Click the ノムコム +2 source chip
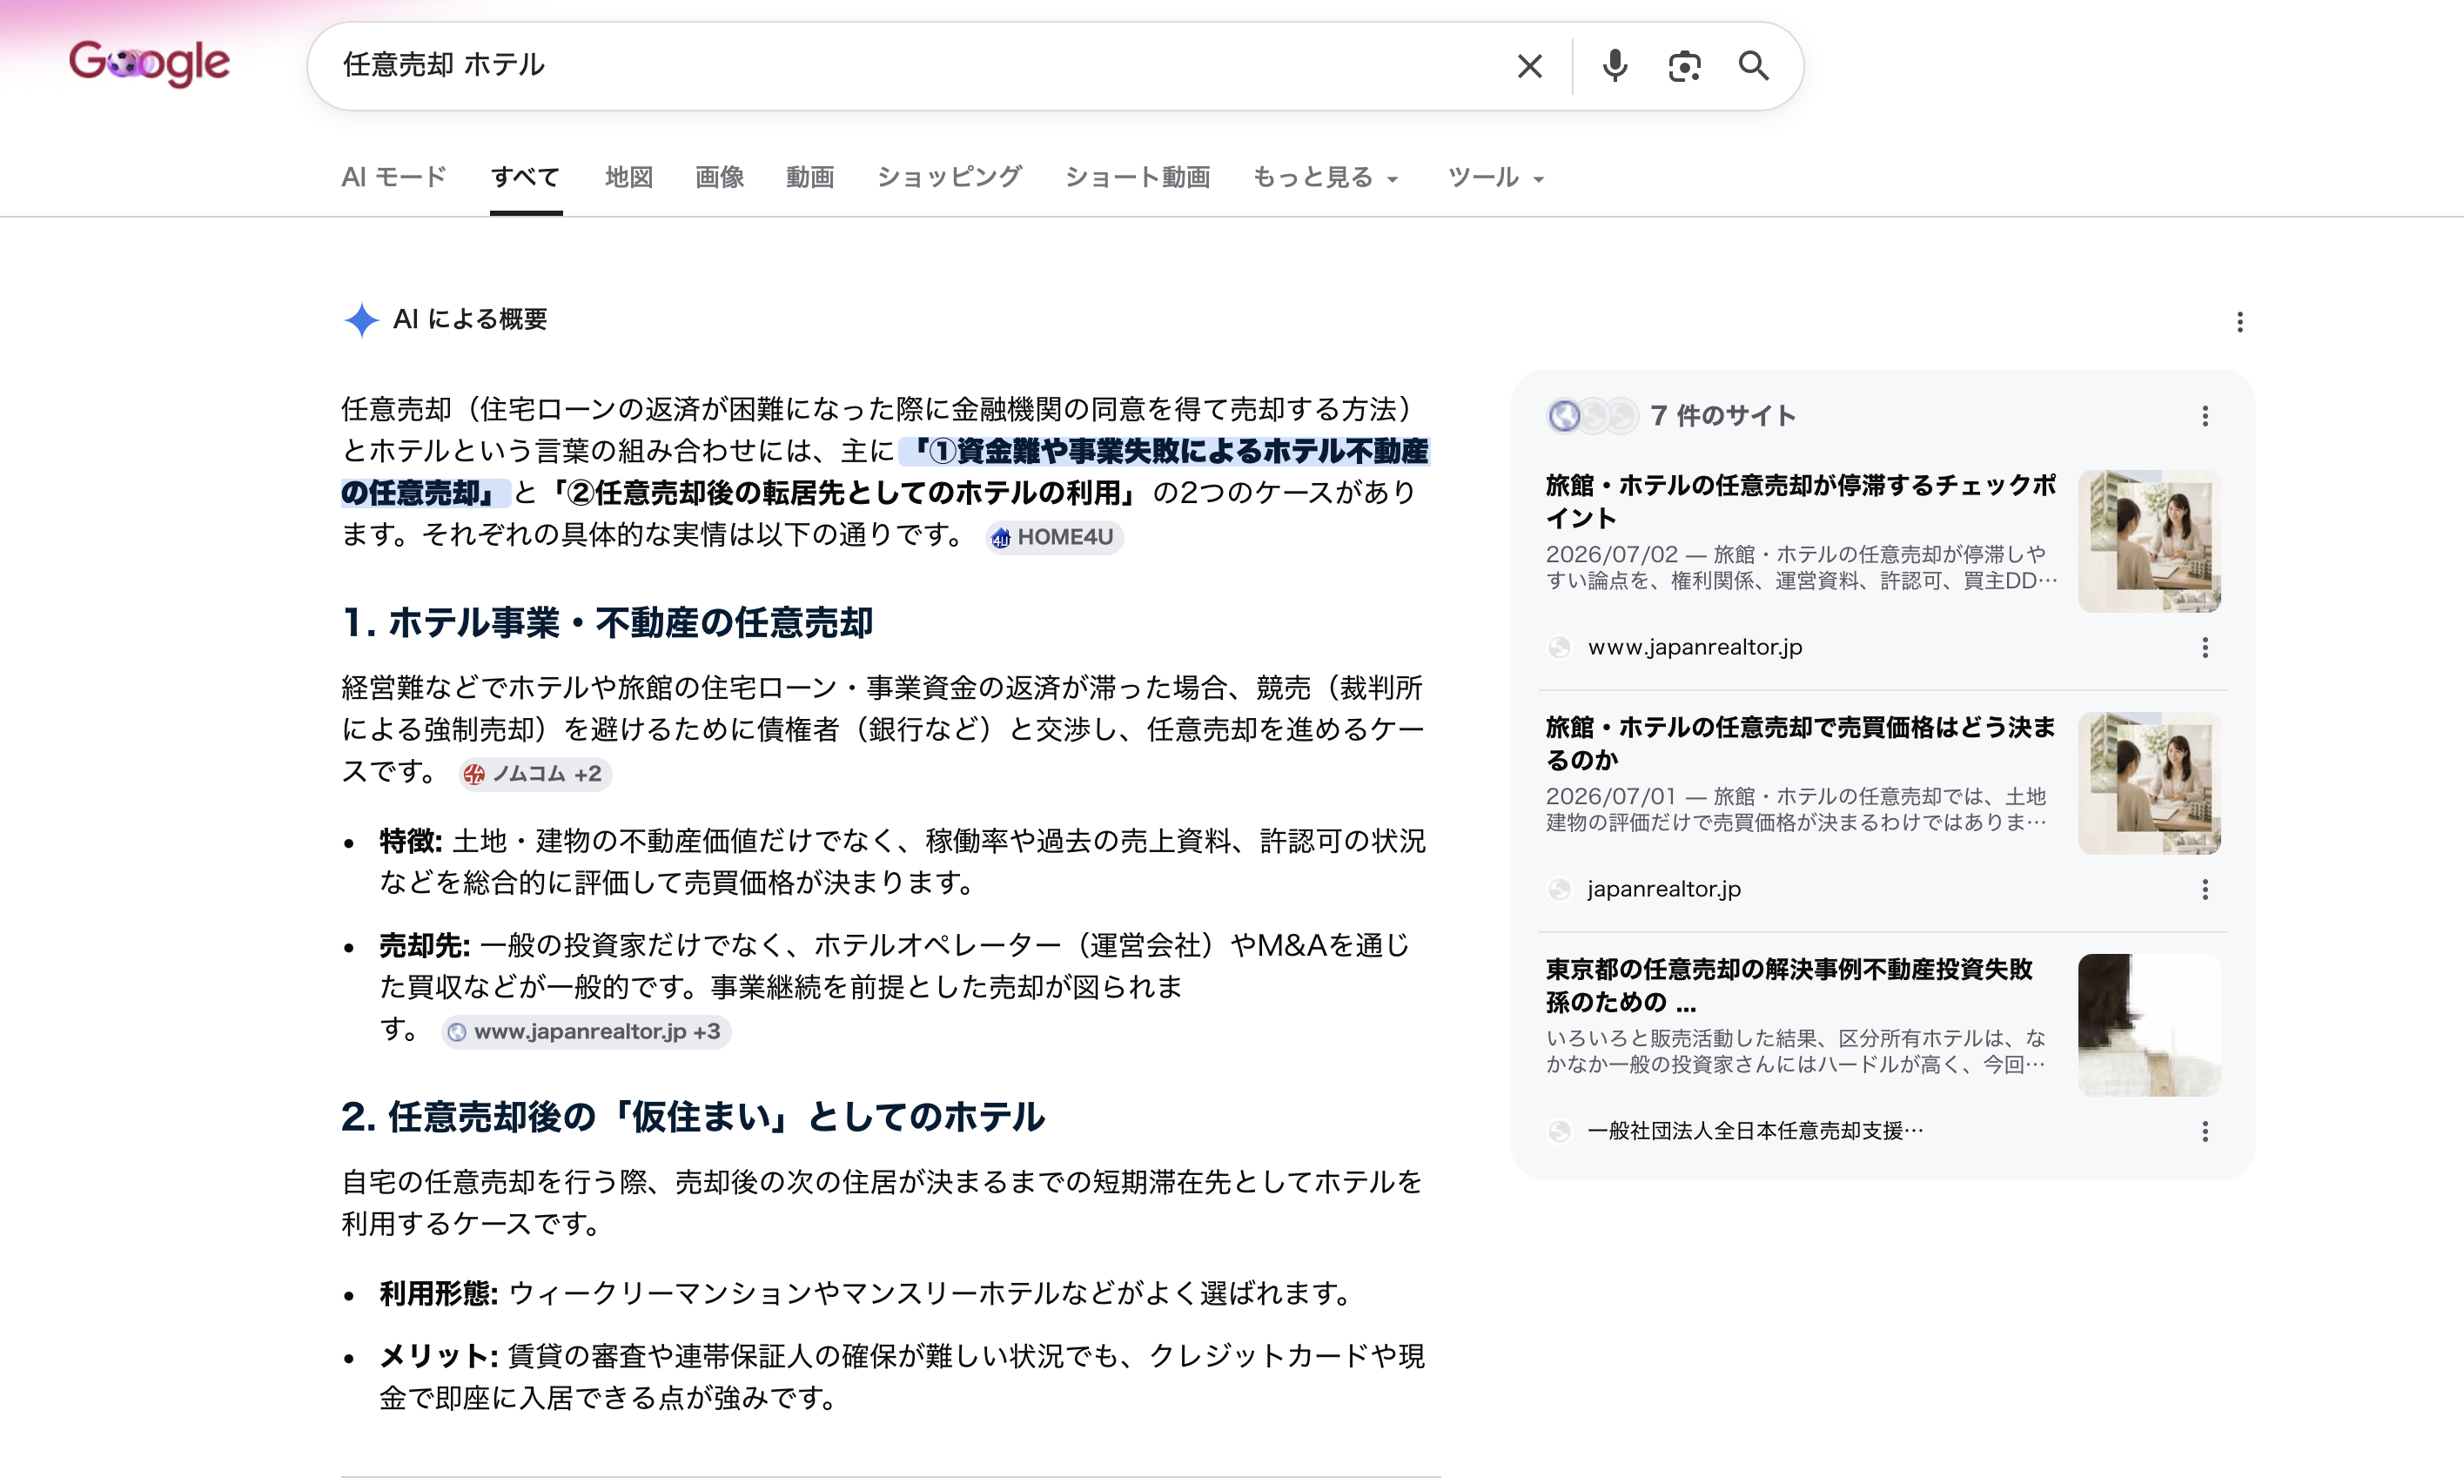 point(535,773)
